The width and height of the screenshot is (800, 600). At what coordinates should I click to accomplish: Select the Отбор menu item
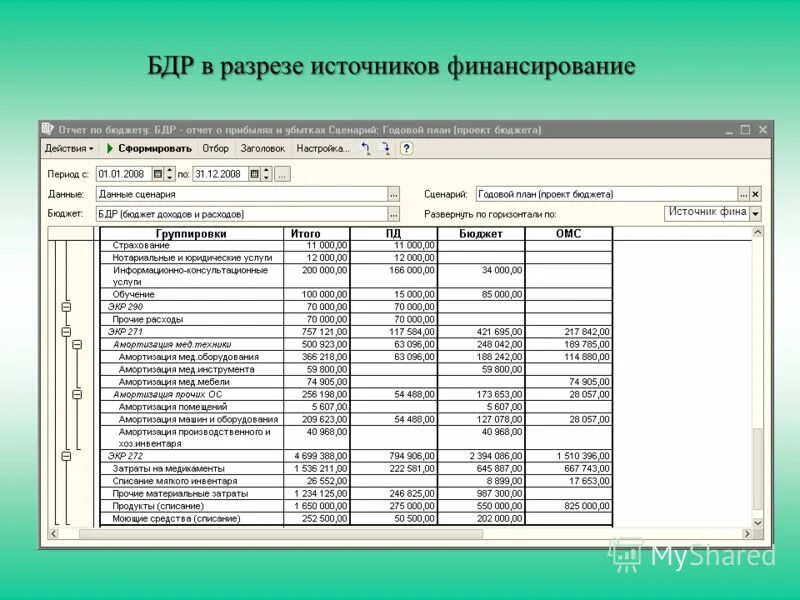pos(216,147)
